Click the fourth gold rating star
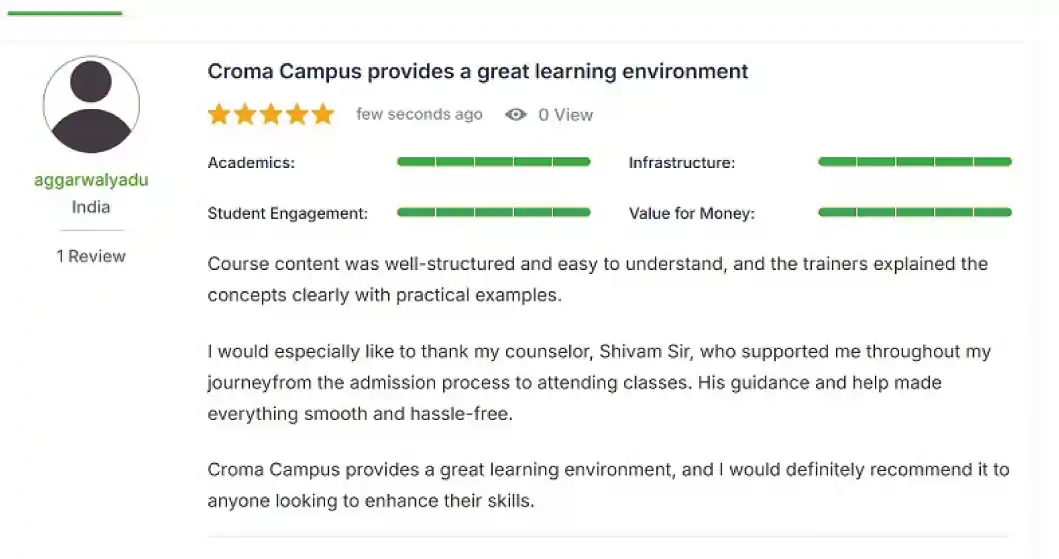 (x=297, y=114)
